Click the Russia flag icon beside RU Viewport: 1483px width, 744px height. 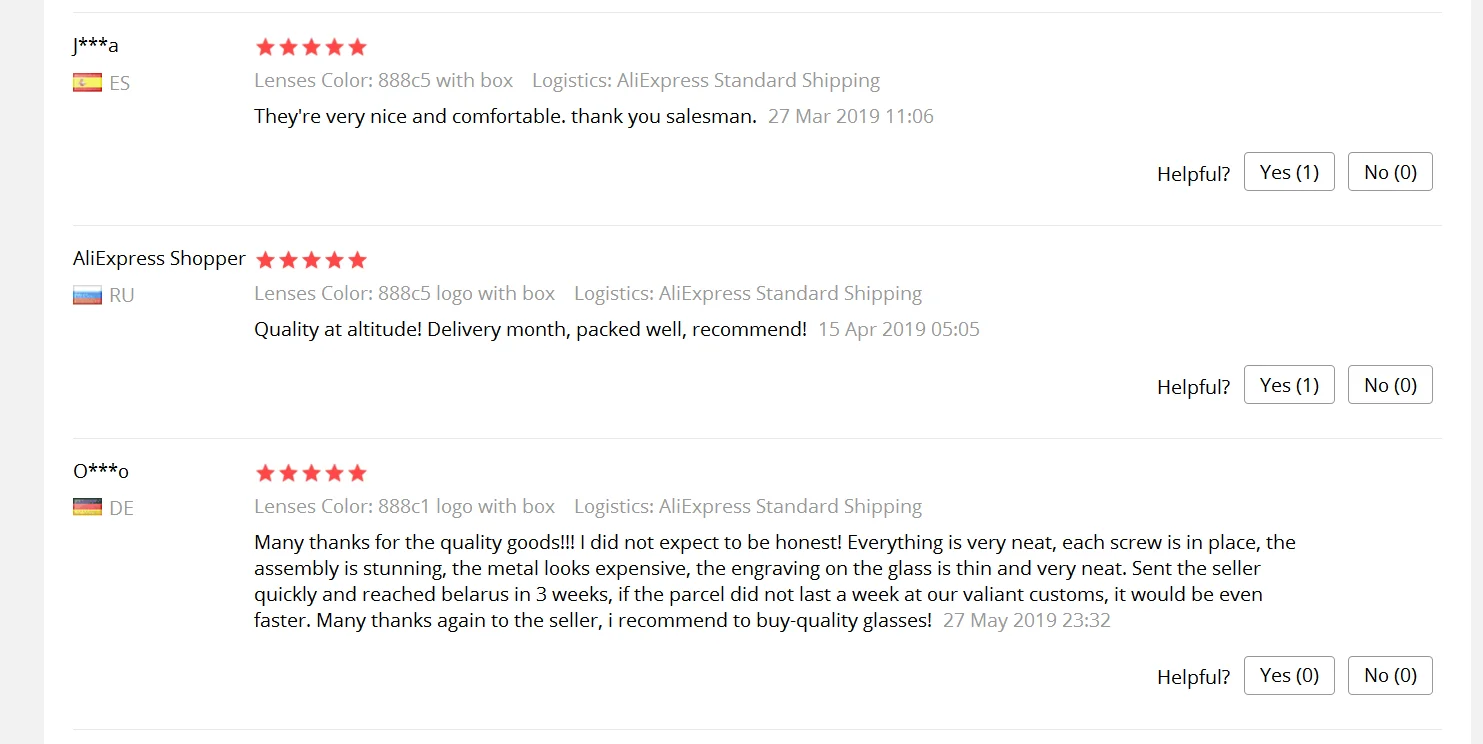tap(87, 296)
